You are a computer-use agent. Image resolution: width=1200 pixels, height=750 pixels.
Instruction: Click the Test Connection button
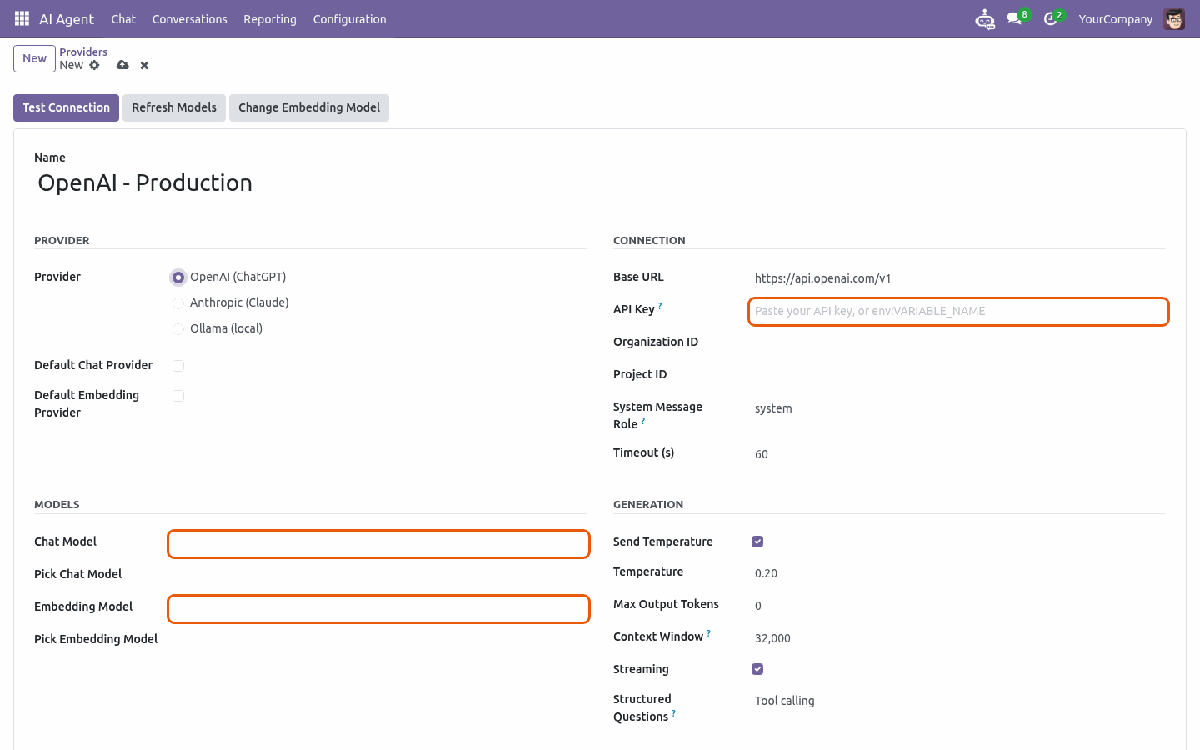click(66, 108)
